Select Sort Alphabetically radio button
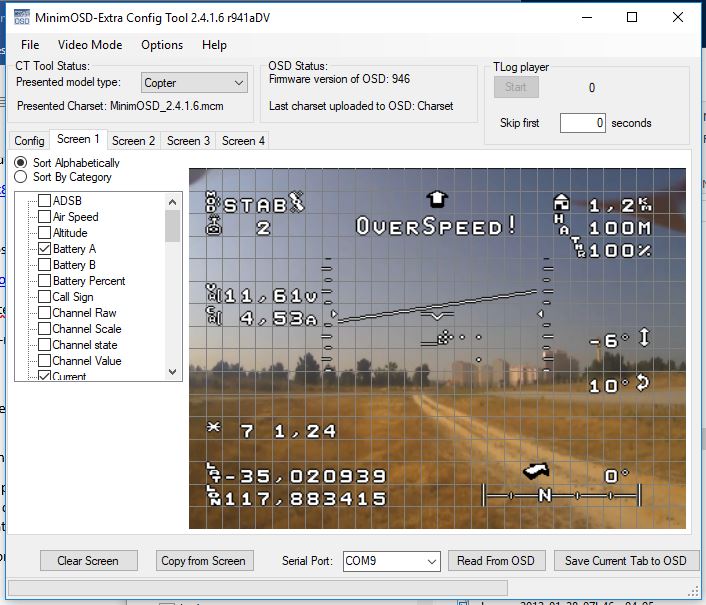 click(21, 162)
